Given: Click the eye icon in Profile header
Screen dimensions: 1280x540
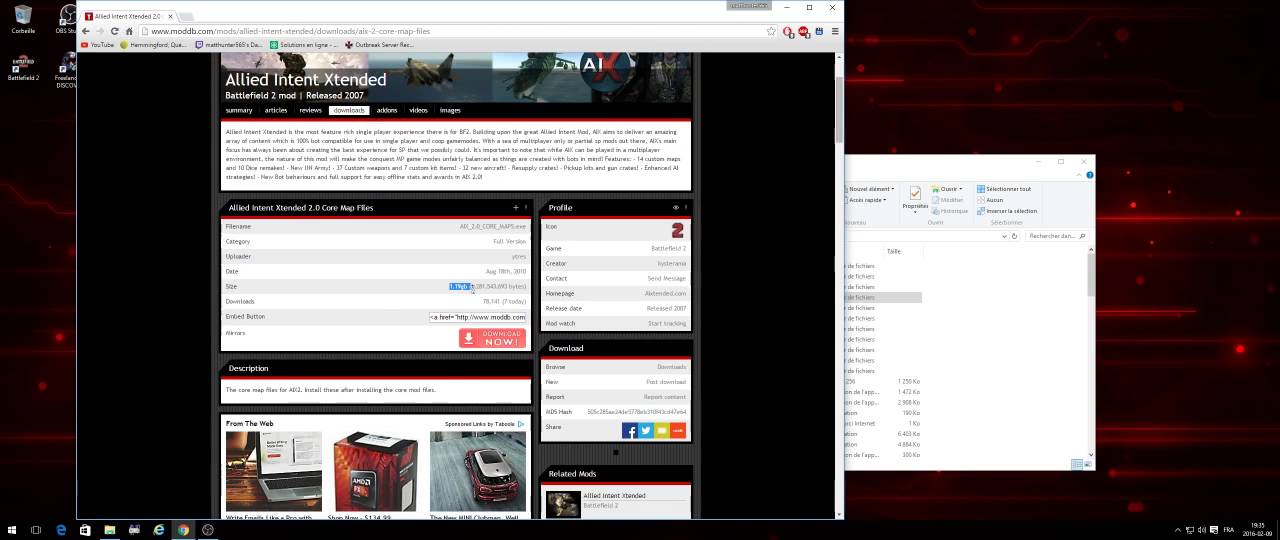Looking at the screenshot, I should [x=676, y=208].
